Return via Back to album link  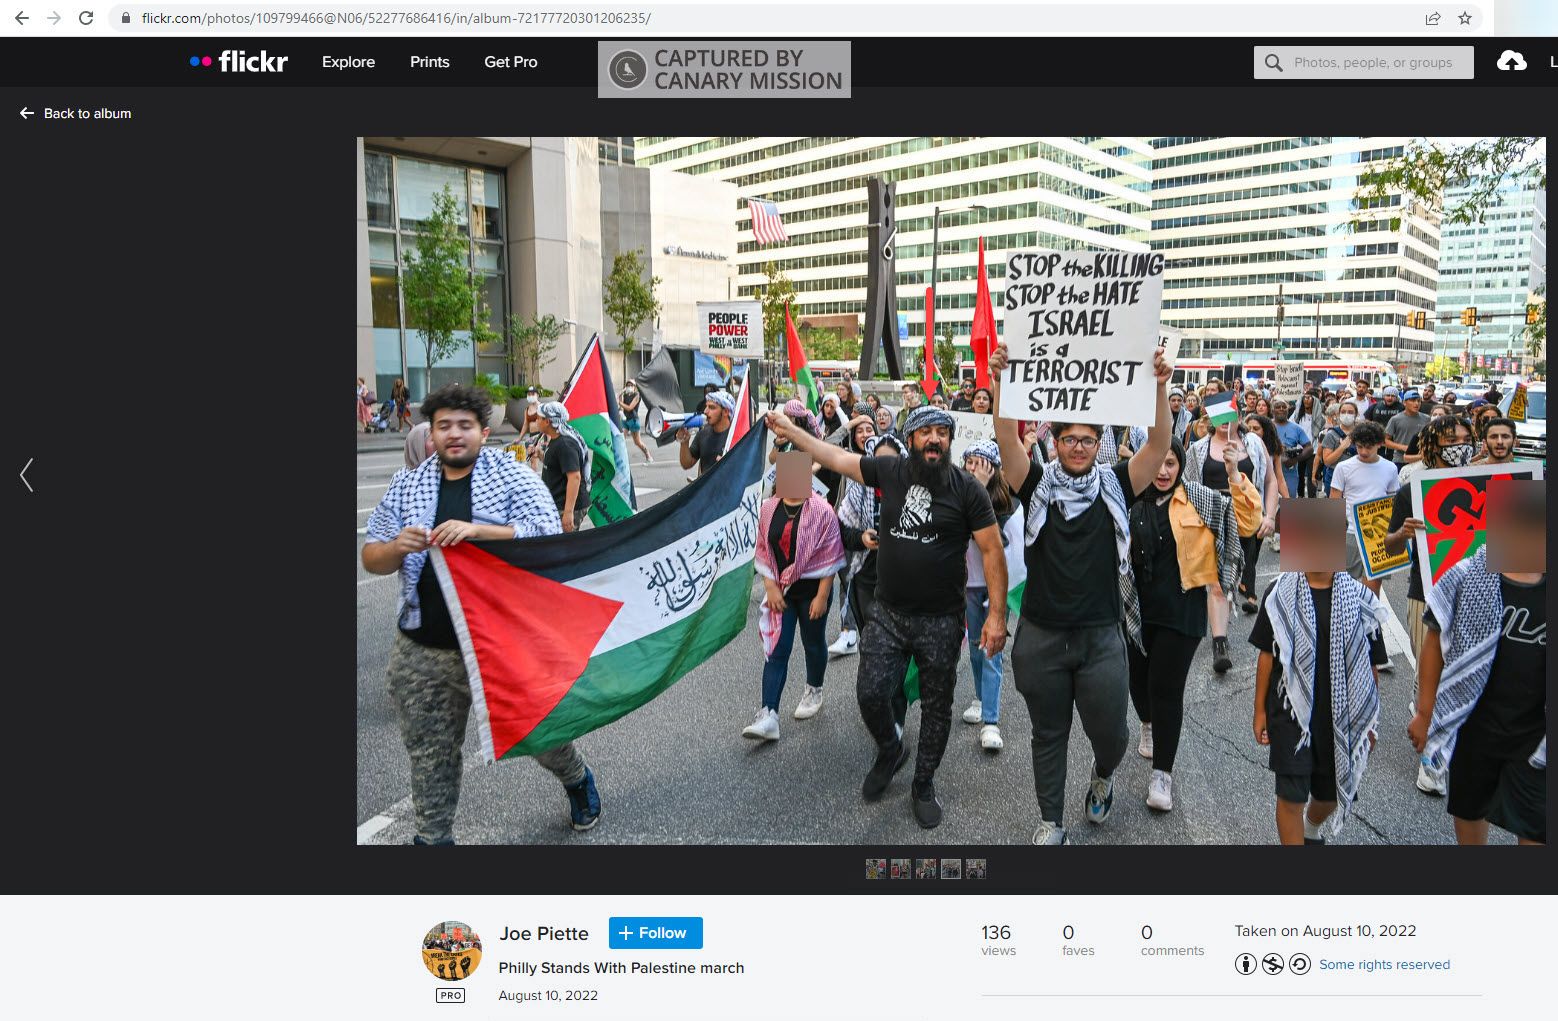pos(76,113)
